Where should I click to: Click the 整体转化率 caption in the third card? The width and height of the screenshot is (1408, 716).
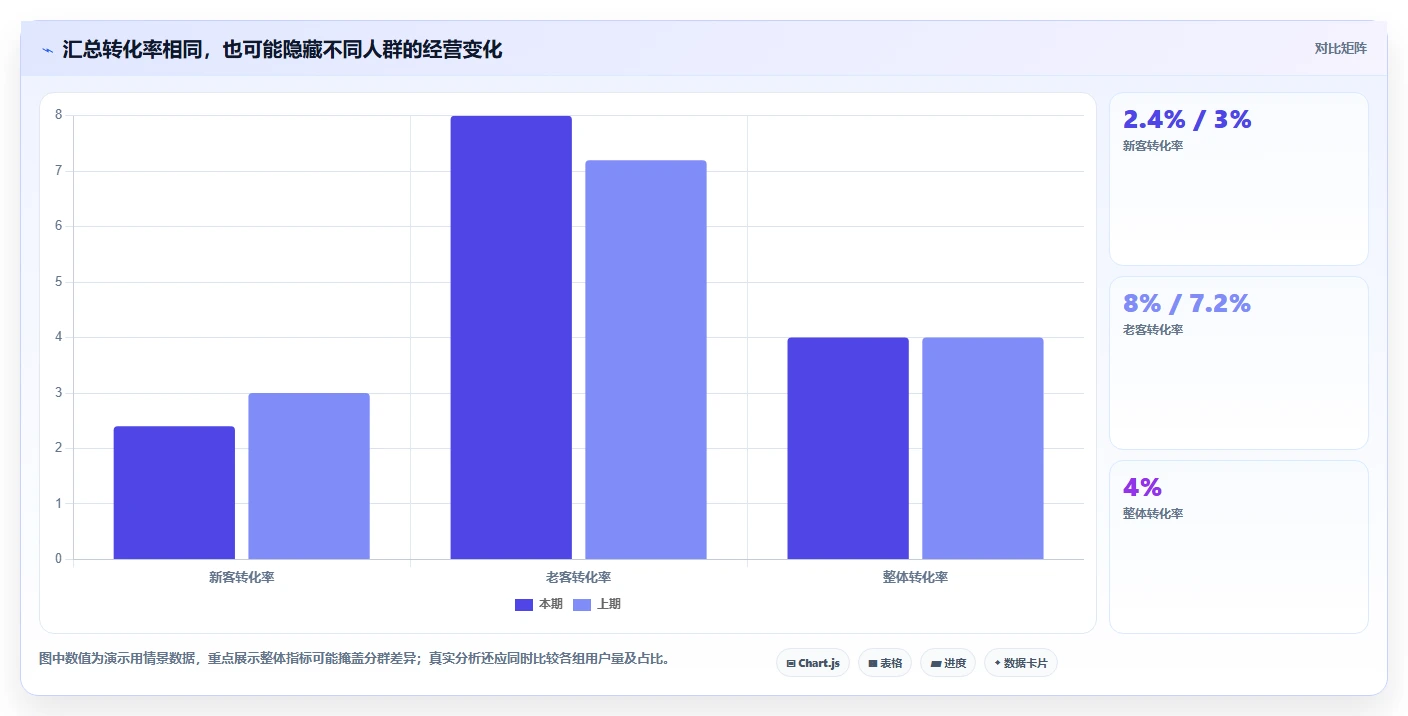coord(1153,514)
